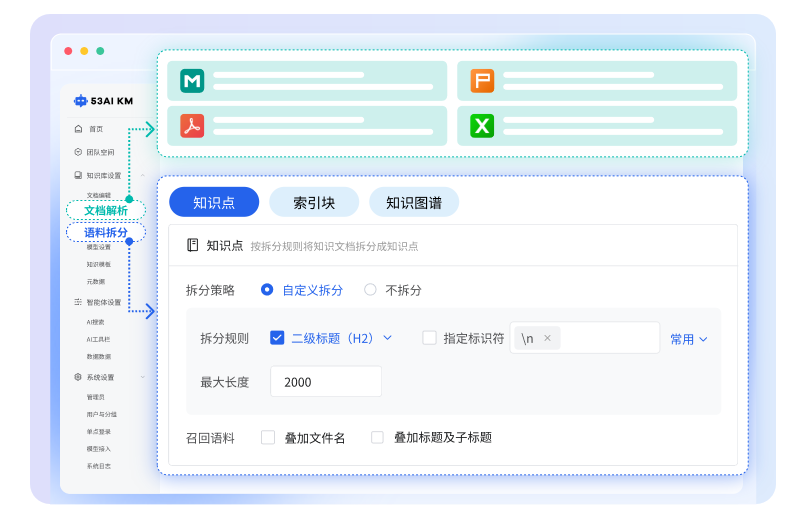
Task: Click the identifier input box containing \n
Action: pos(585,338)
